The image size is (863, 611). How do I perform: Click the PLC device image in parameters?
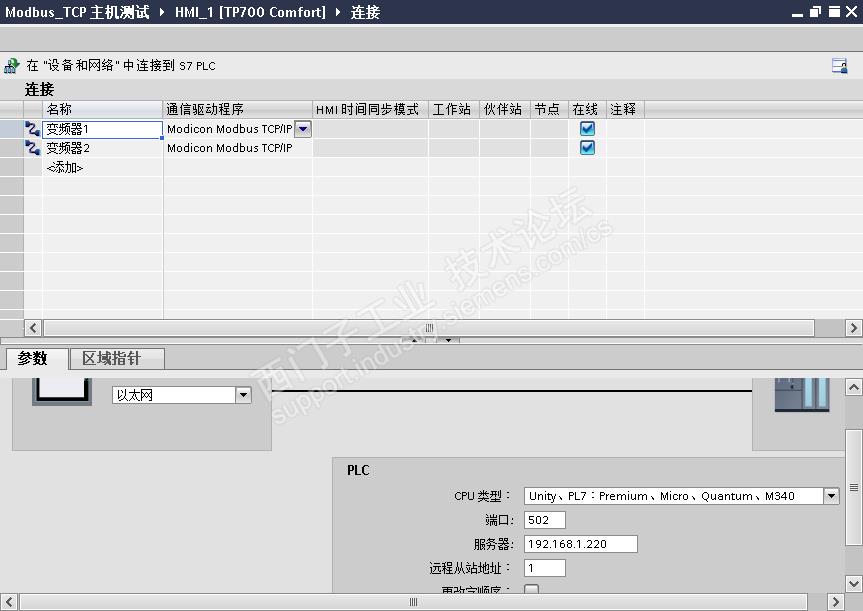pyautogui.click(x=802, y=394)
